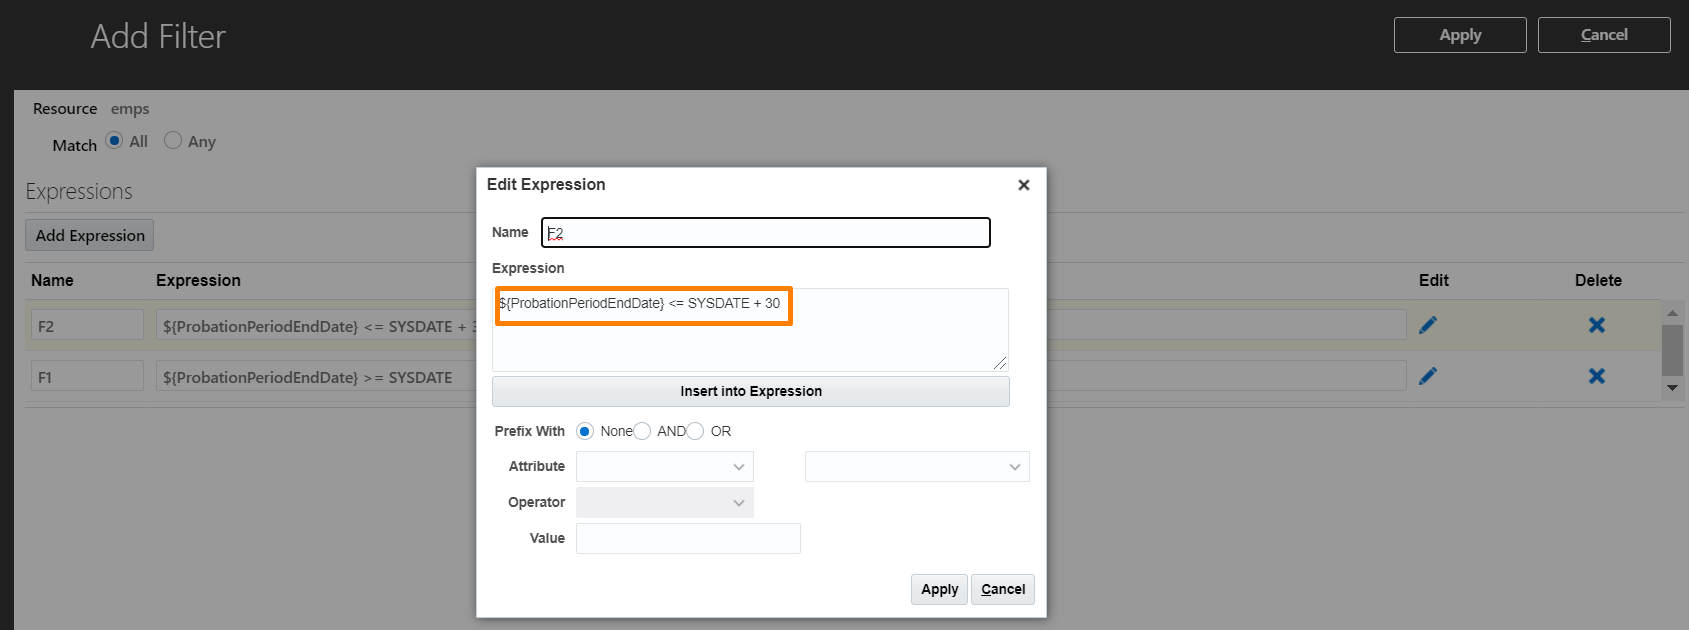Click Cancel in the Add Filter header
The height and width of the screenshot is (630, 1689).
tap(1604, 35)
